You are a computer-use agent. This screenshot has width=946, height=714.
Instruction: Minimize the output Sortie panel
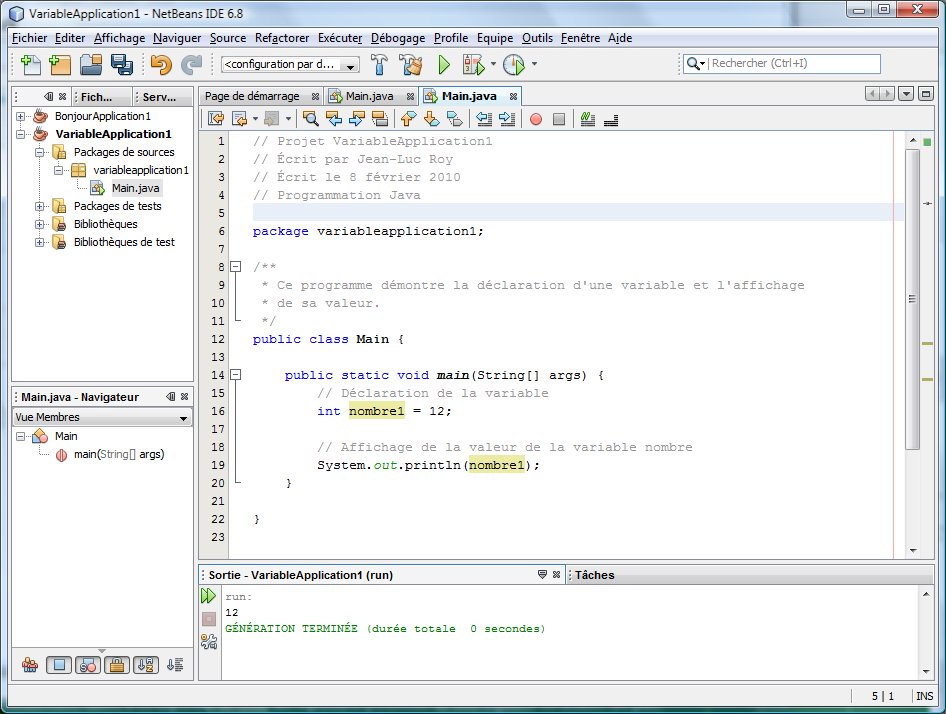click(x=542, y=575)
